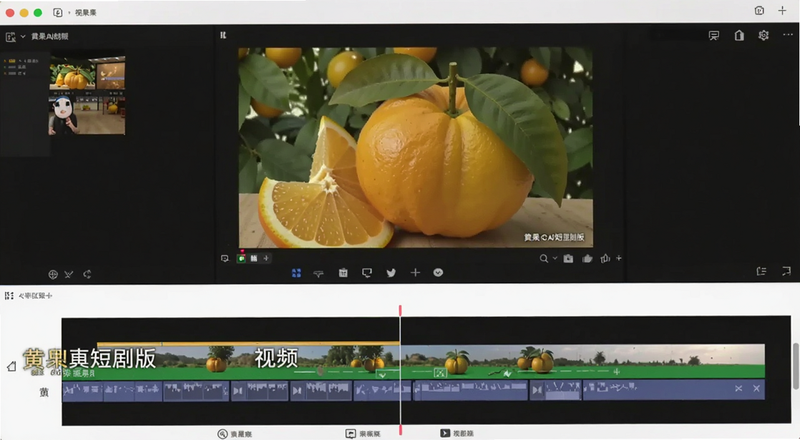Click the white columns icon beside green record icon
Image resolution: width=800 pixels, height=440 pixels.
tap(254, 258)
